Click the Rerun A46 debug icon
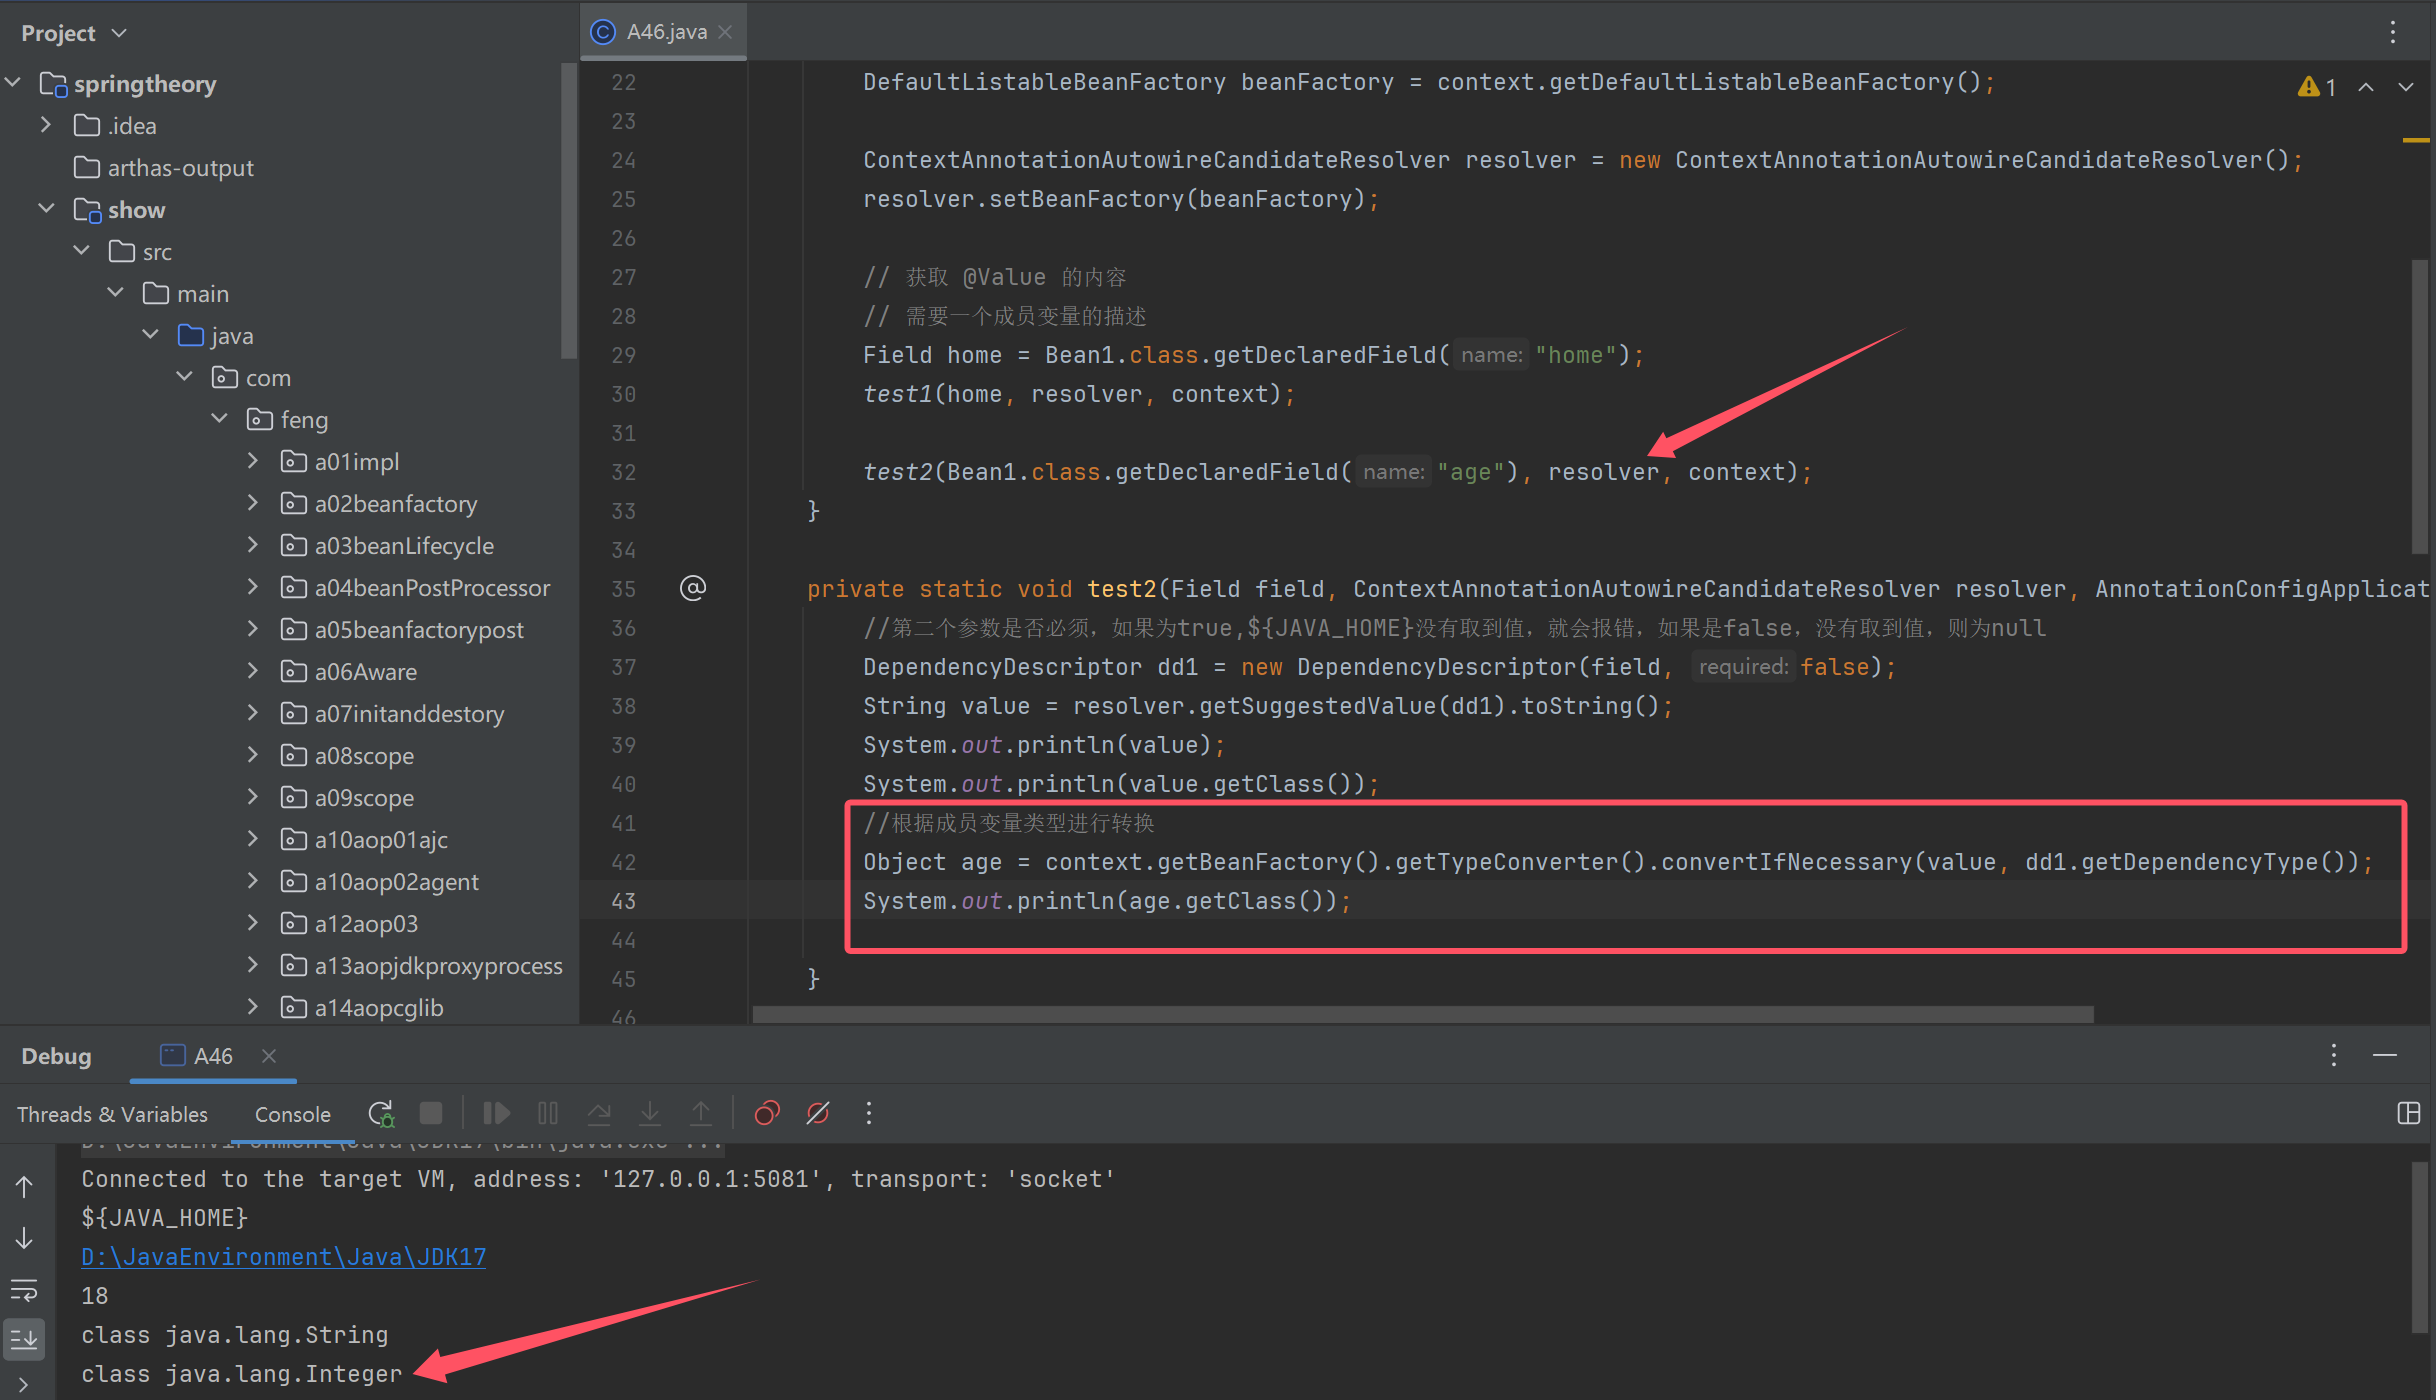This screenshot has height=1400, width=2436. pyautogui.click(x=381, y=1113)
